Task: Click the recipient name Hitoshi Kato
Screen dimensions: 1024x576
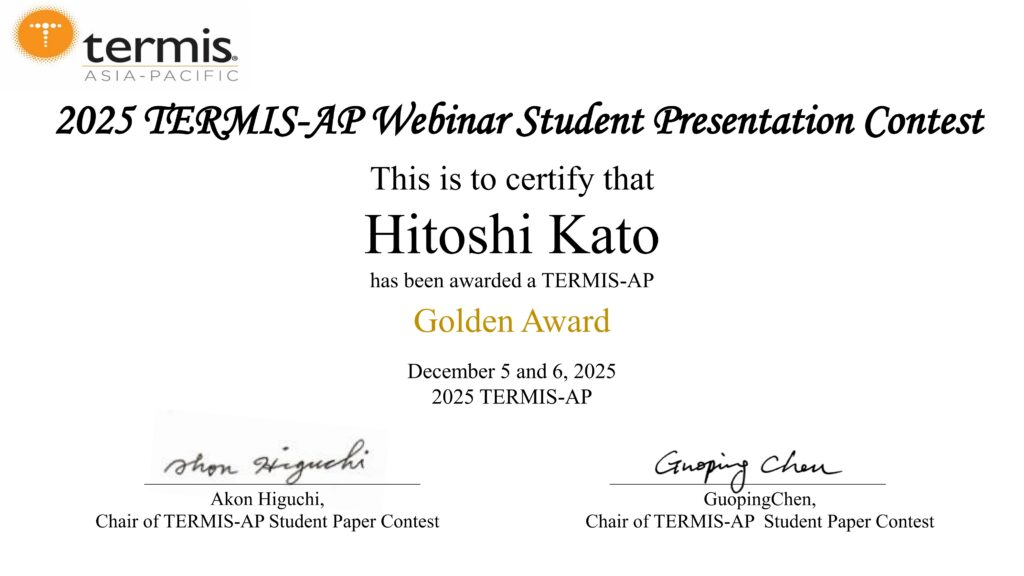Action: click(512, 236)
